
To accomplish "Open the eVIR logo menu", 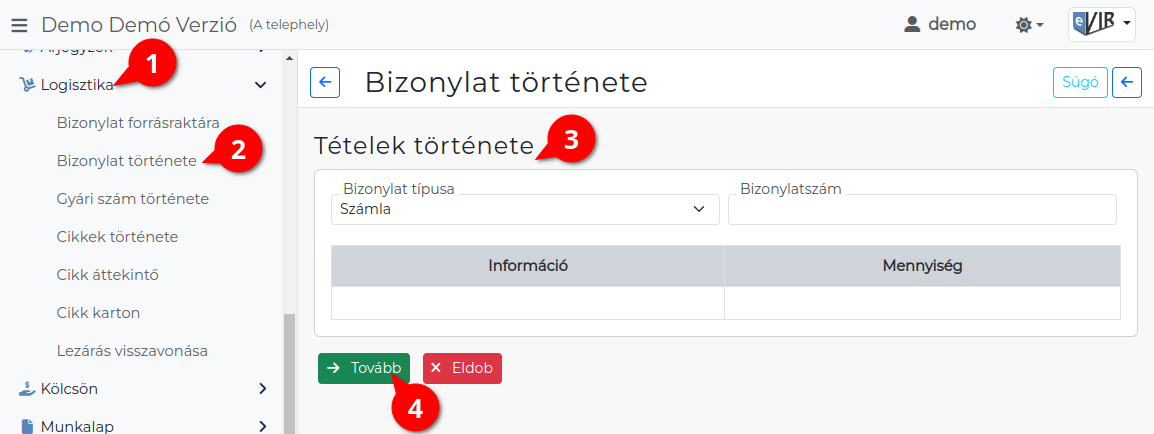I will 1101,24.
